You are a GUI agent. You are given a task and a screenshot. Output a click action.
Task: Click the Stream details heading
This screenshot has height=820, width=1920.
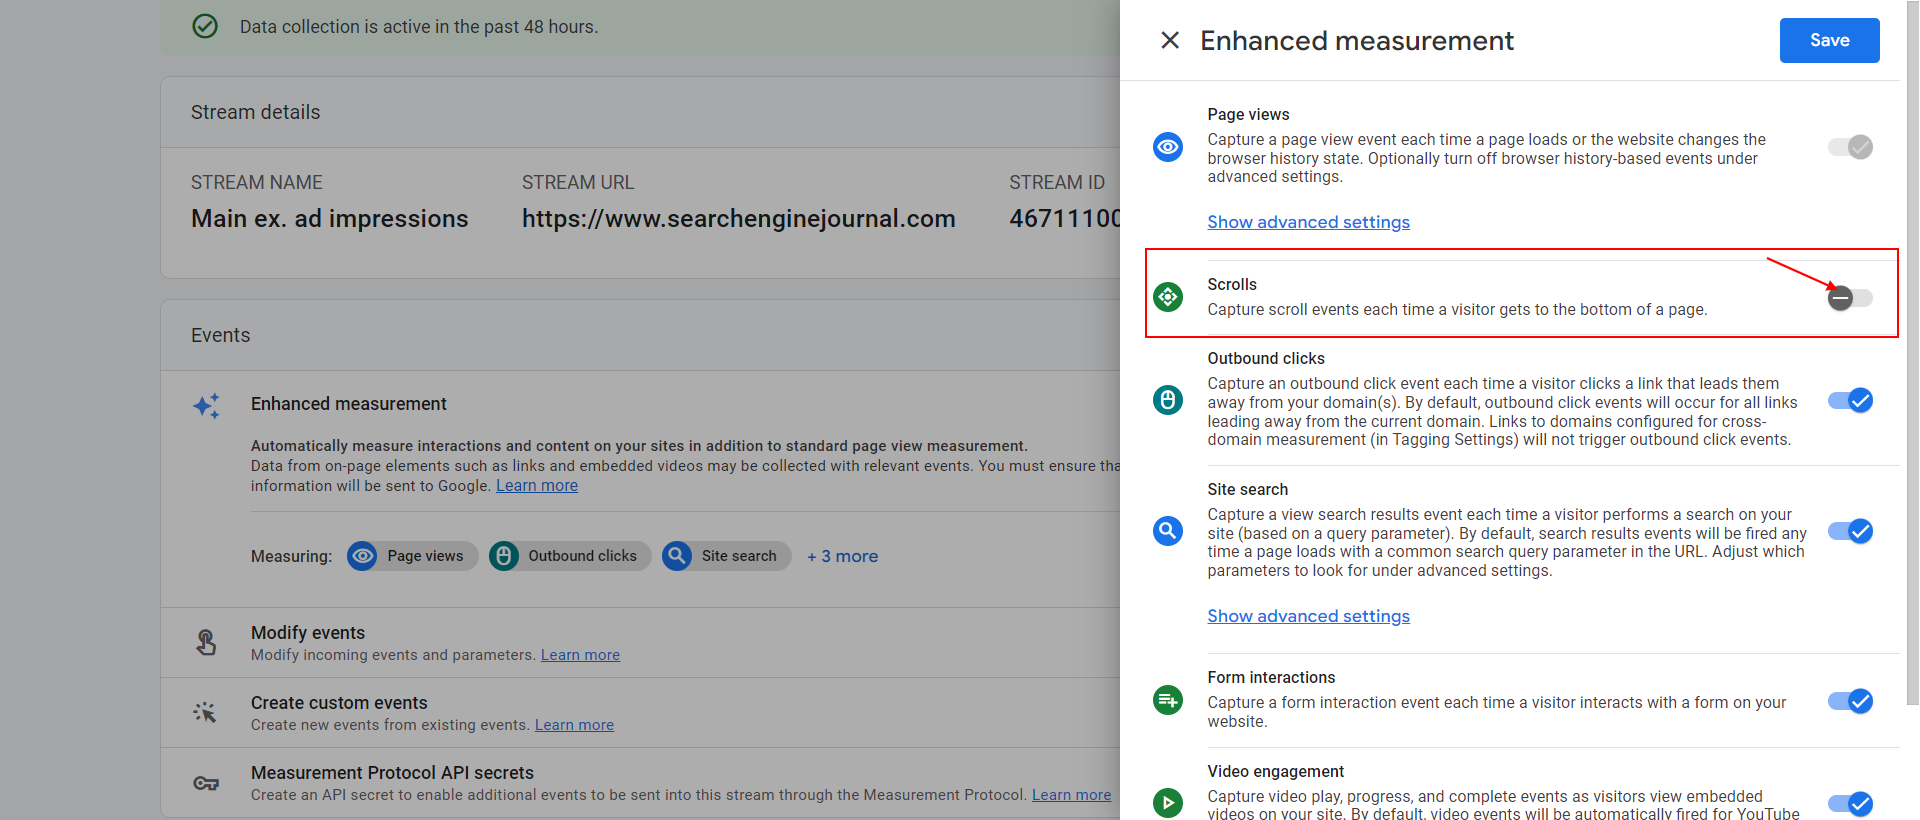256,112
